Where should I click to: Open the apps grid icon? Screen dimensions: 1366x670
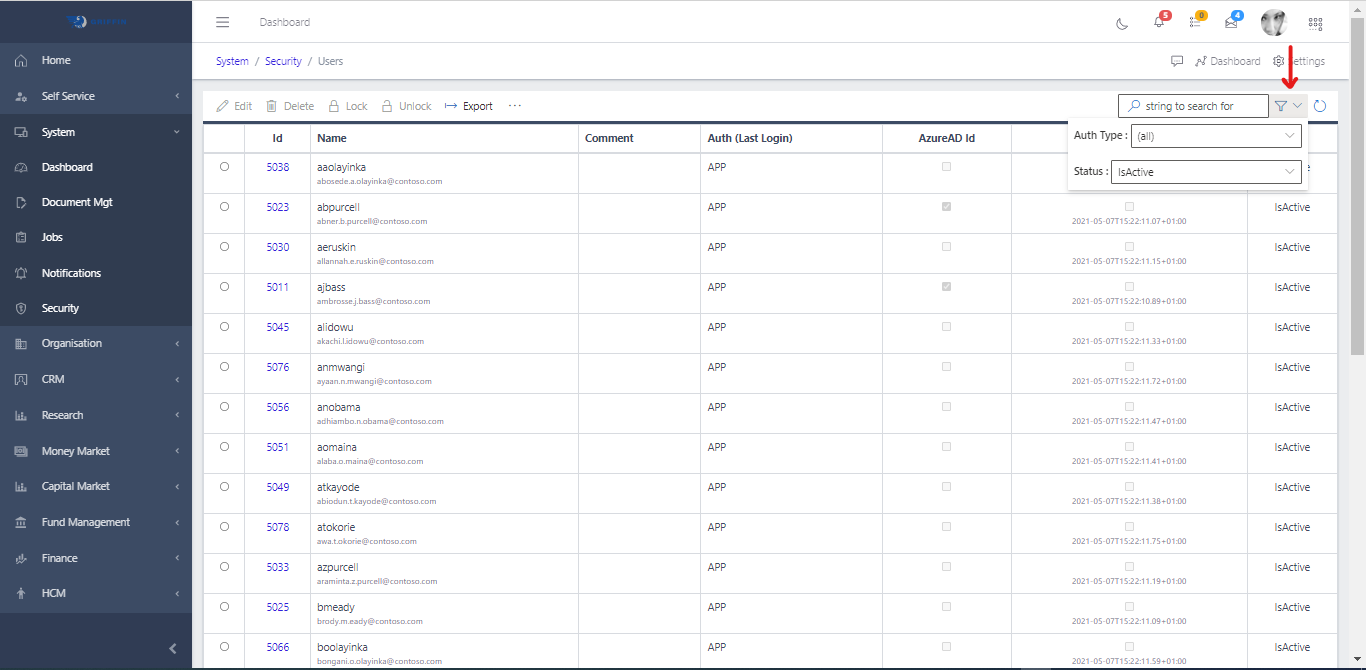click(x=1315, y=23)
